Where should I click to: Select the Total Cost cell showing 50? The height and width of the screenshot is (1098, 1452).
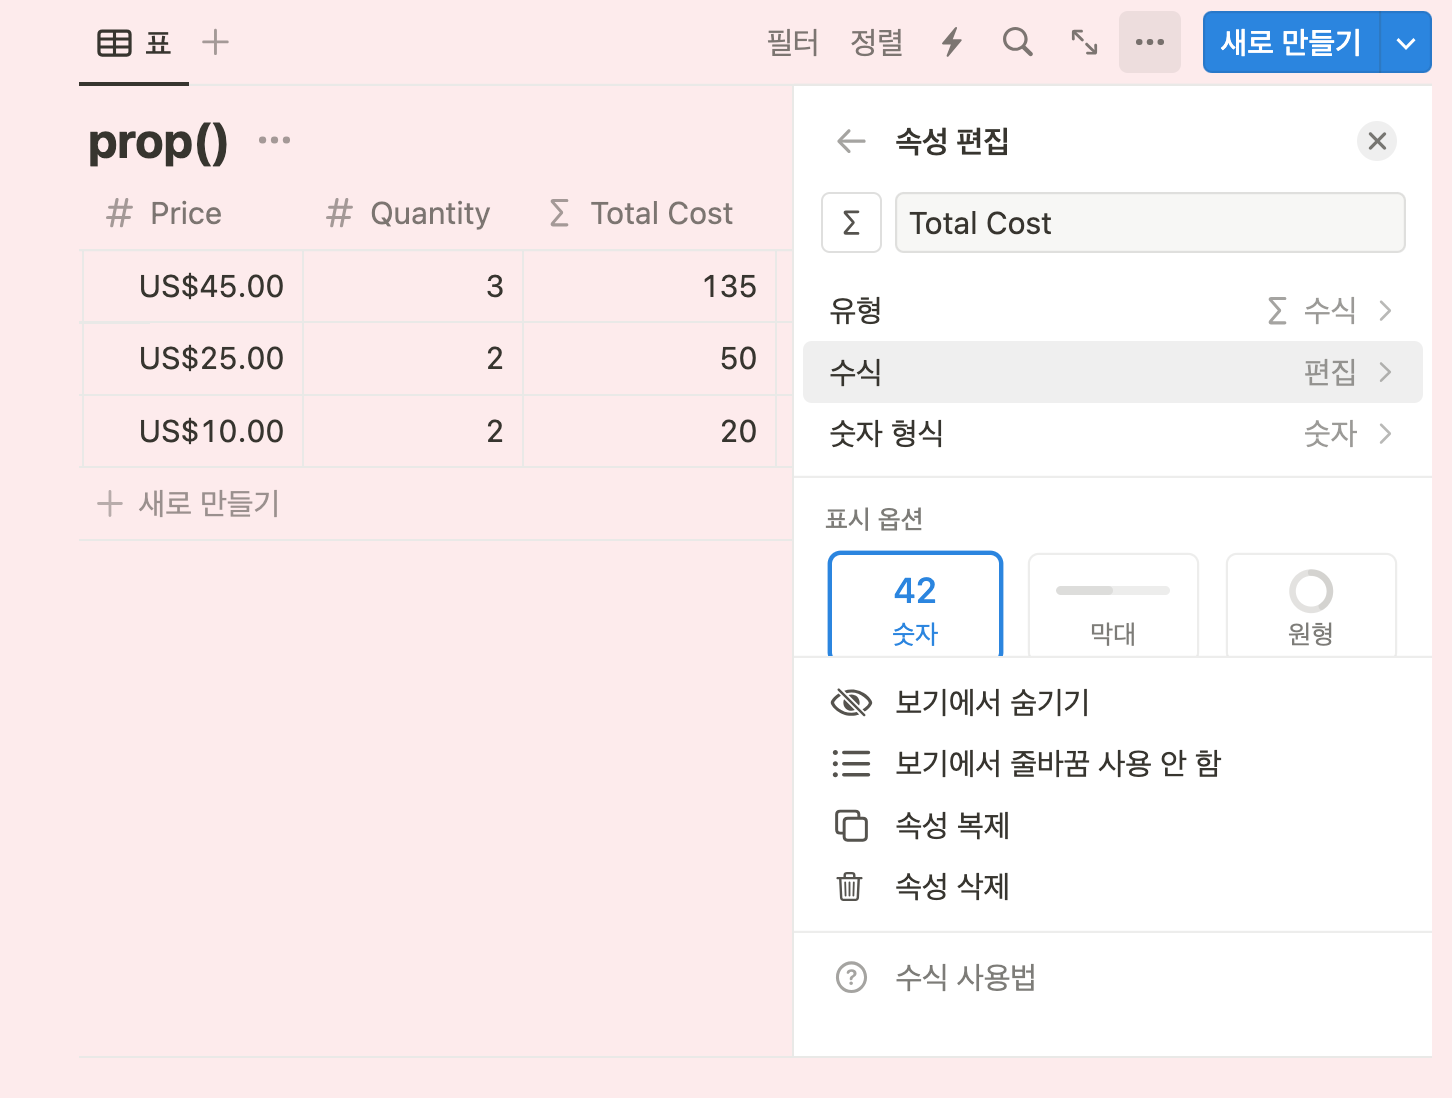point(650,358)
